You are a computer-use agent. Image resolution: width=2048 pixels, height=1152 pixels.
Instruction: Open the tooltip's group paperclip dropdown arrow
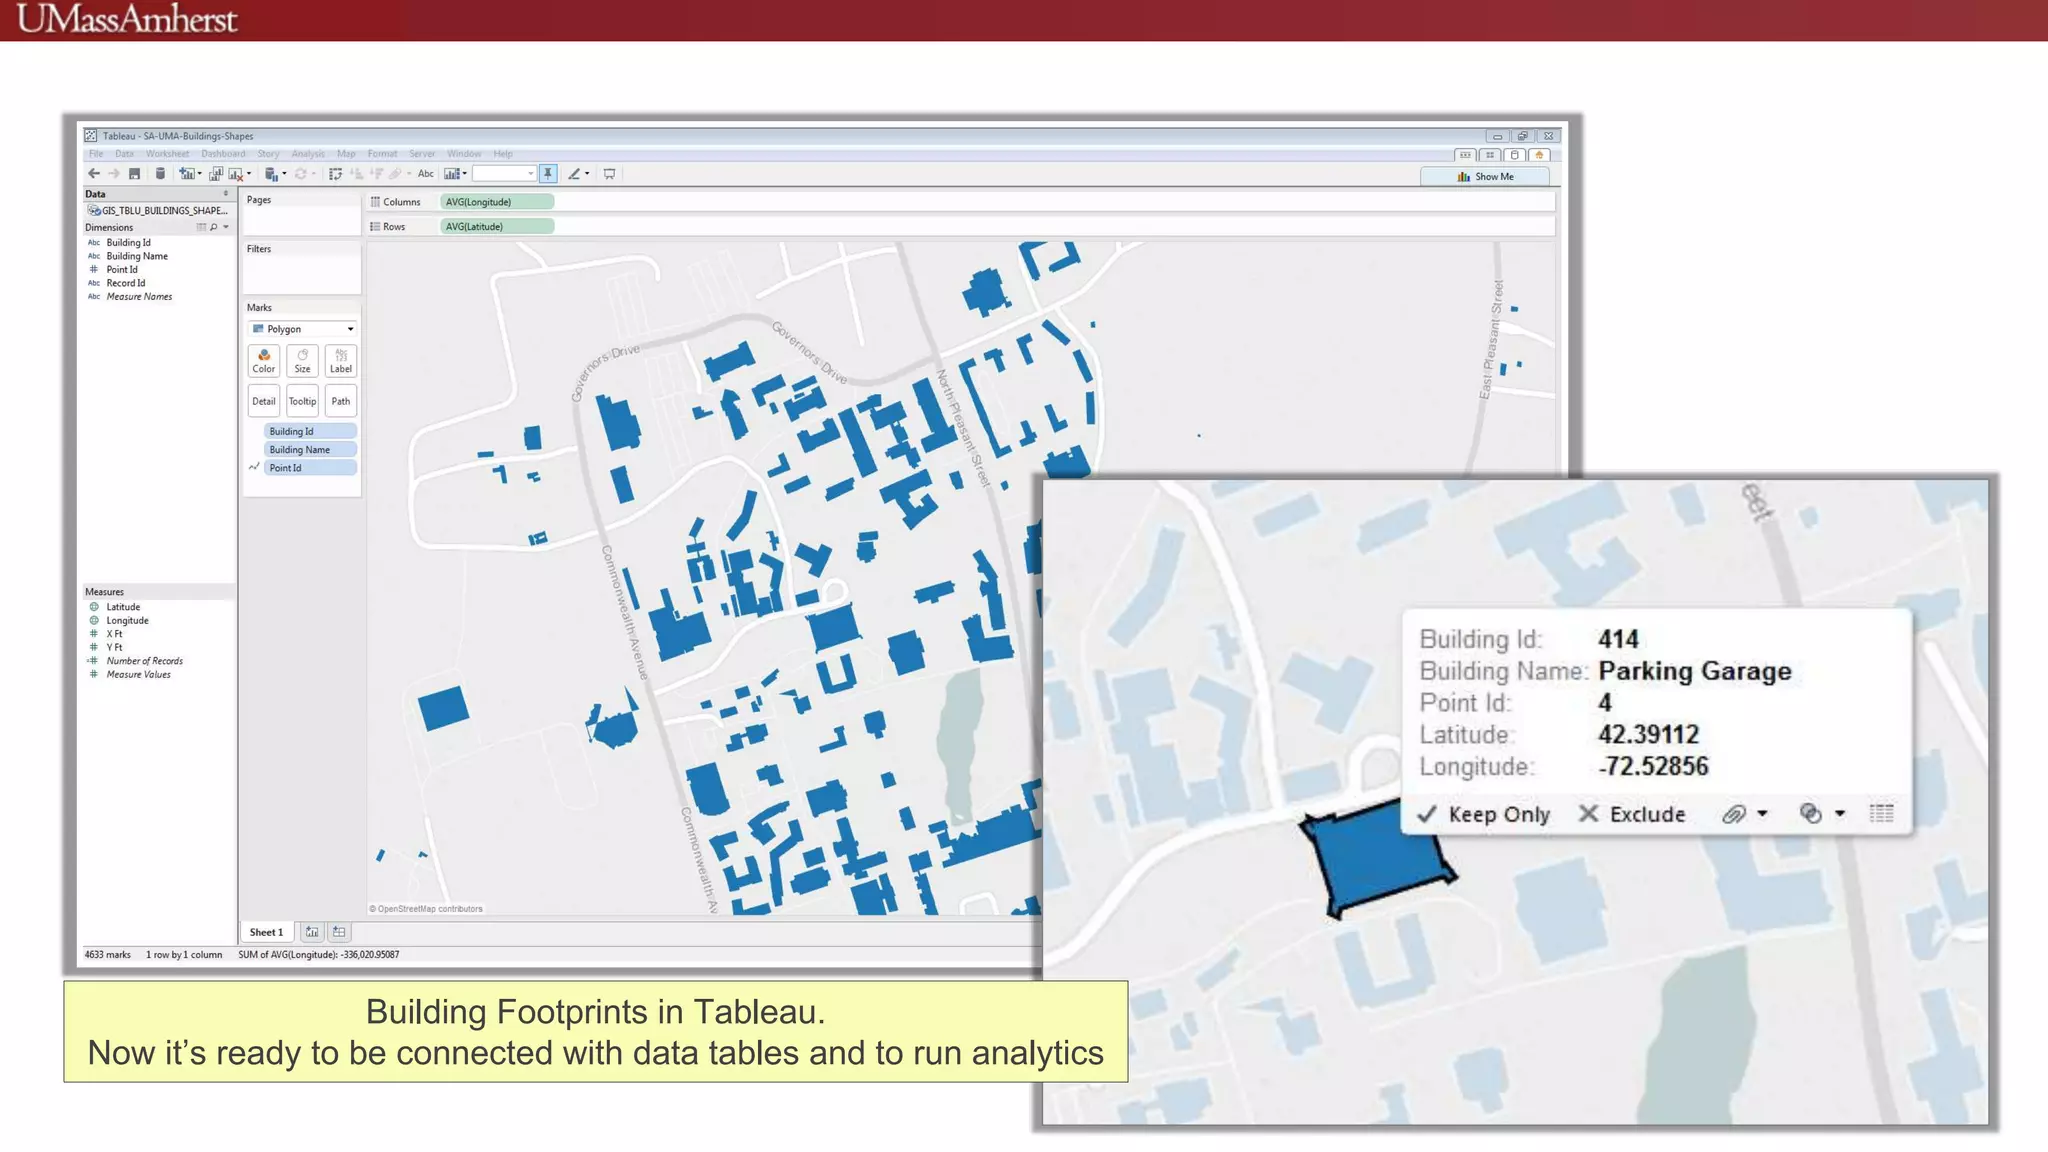coord(1762,814)
